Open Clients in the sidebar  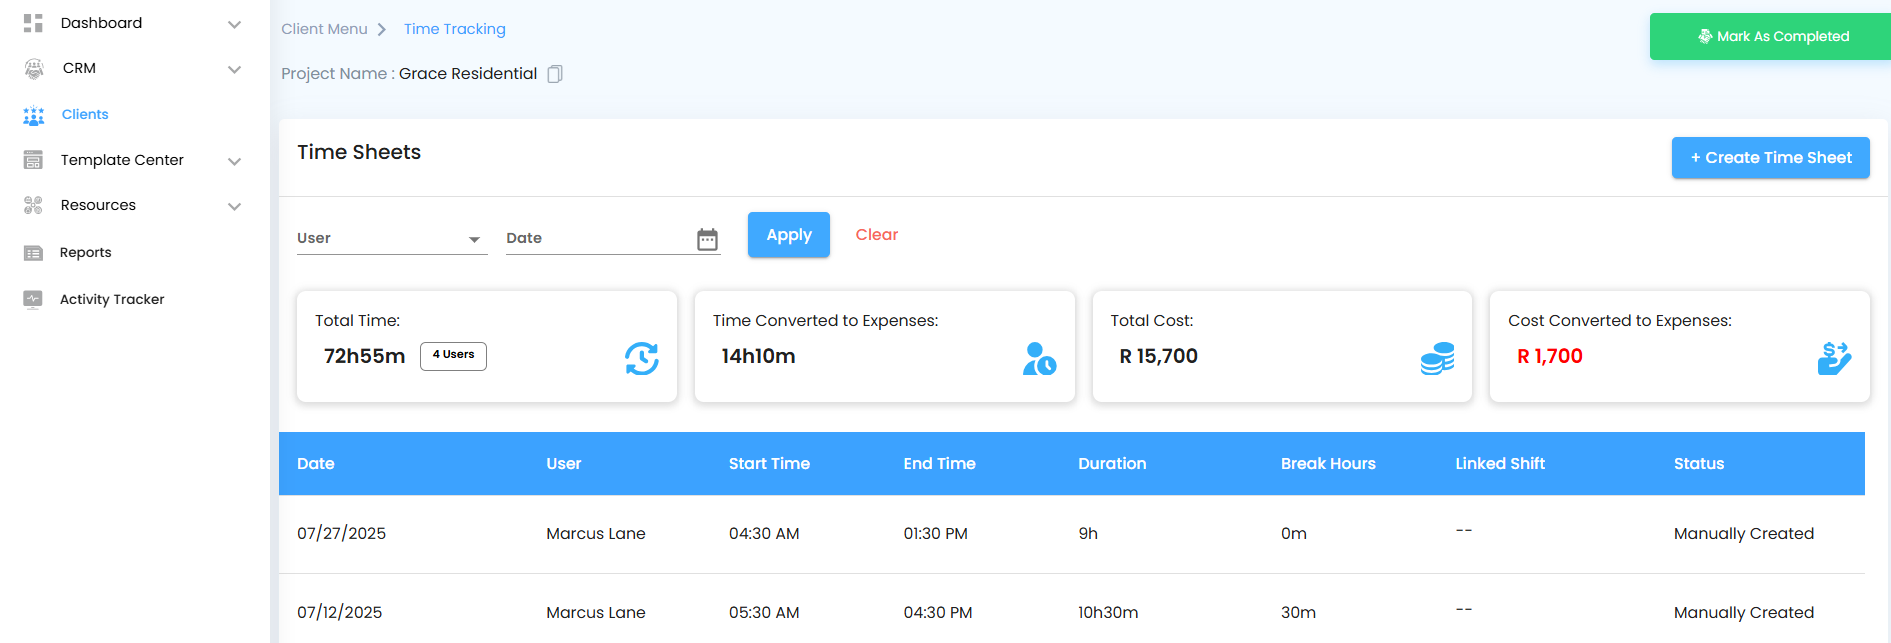[85, 115]
